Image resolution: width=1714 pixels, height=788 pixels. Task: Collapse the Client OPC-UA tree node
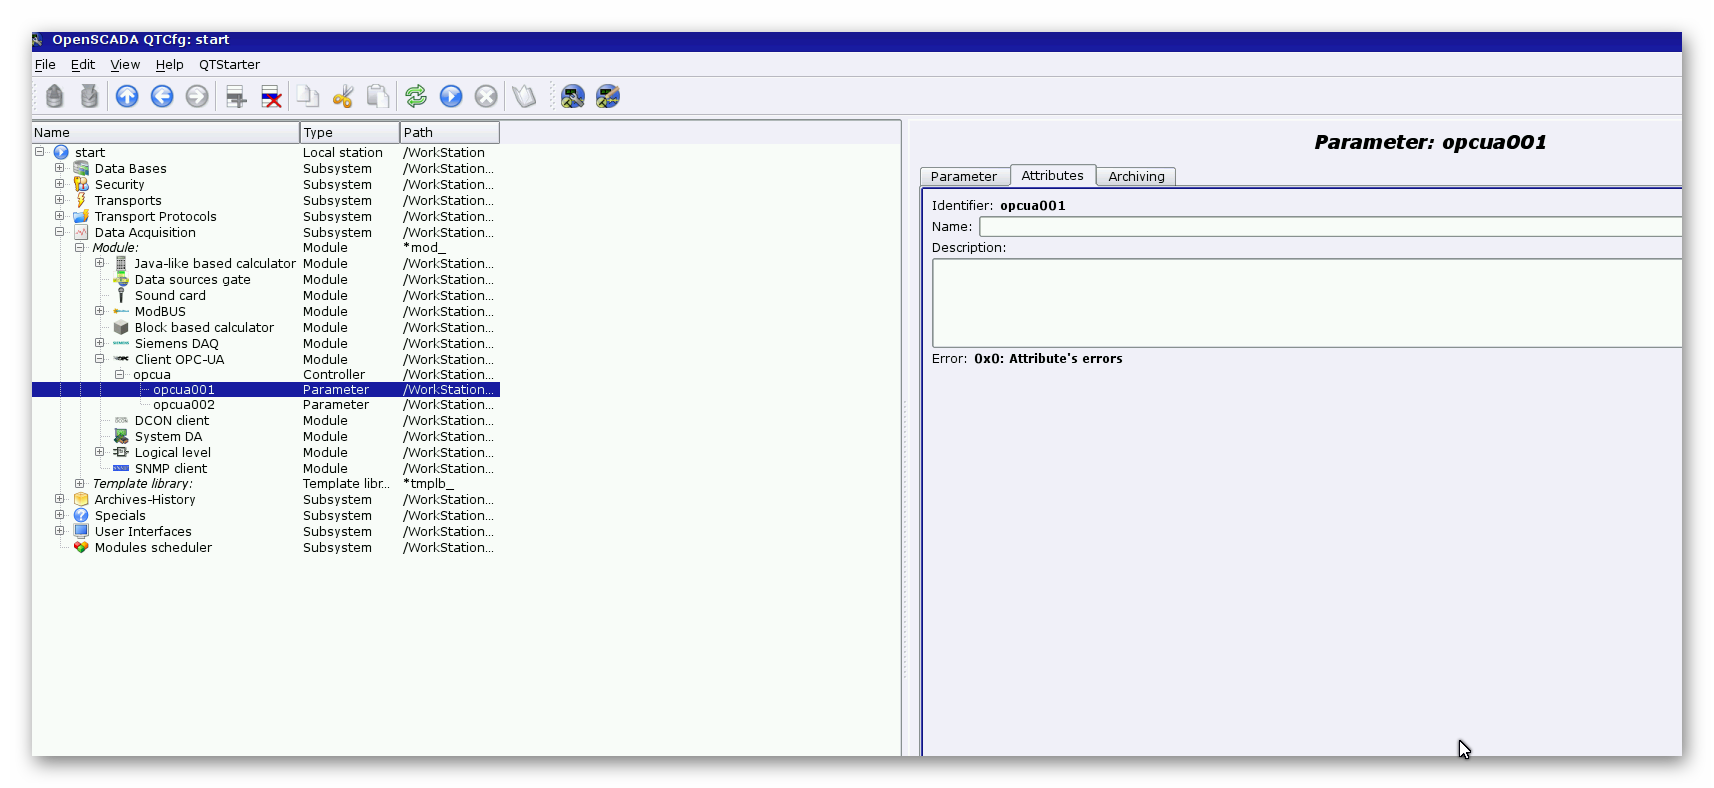pyautogui.click(x=100, y=359)
